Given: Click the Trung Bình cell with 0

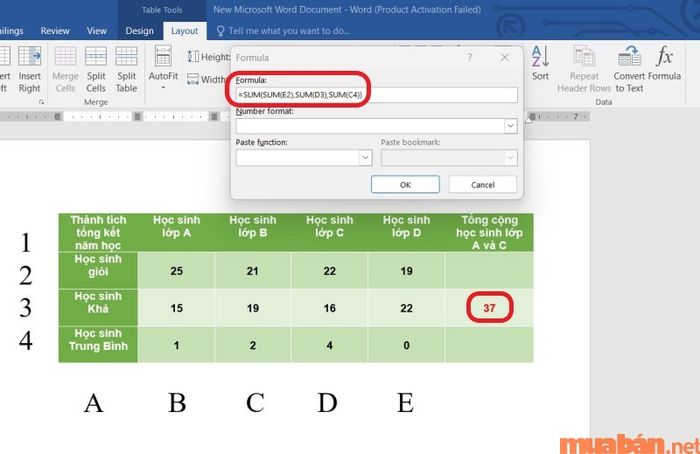Looking at the screenshot, I should click(406, 345).
